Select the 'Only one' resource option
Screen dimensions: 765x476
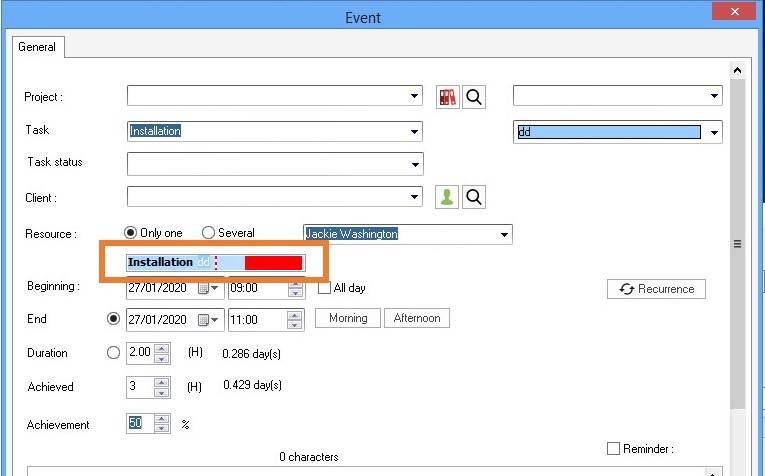pyautogui.click(x=130, y=233)
